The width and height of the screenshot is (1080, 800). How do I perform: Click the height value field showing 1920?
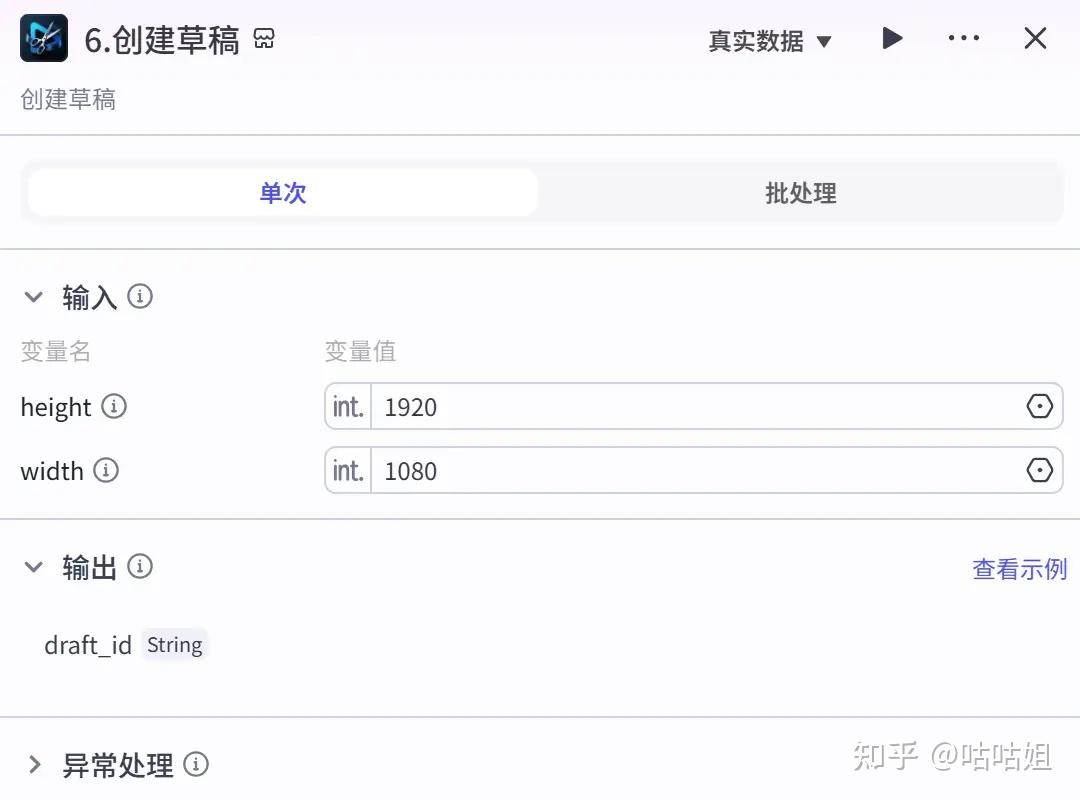(690, 407)
